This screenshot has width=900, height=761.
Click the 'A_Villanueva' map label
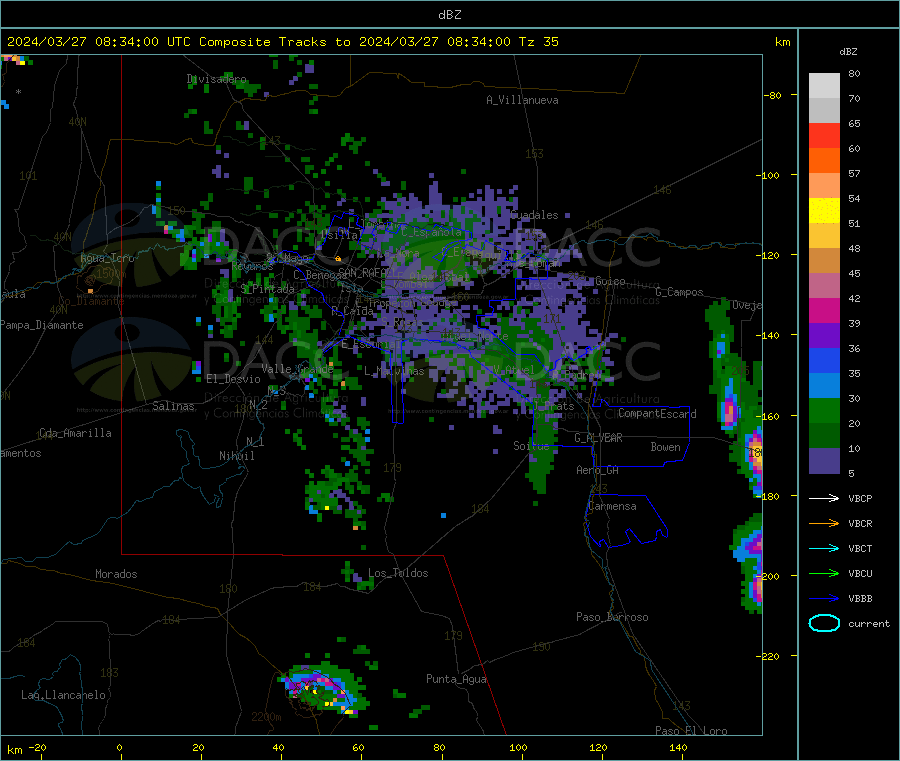(x=522, y=100)
